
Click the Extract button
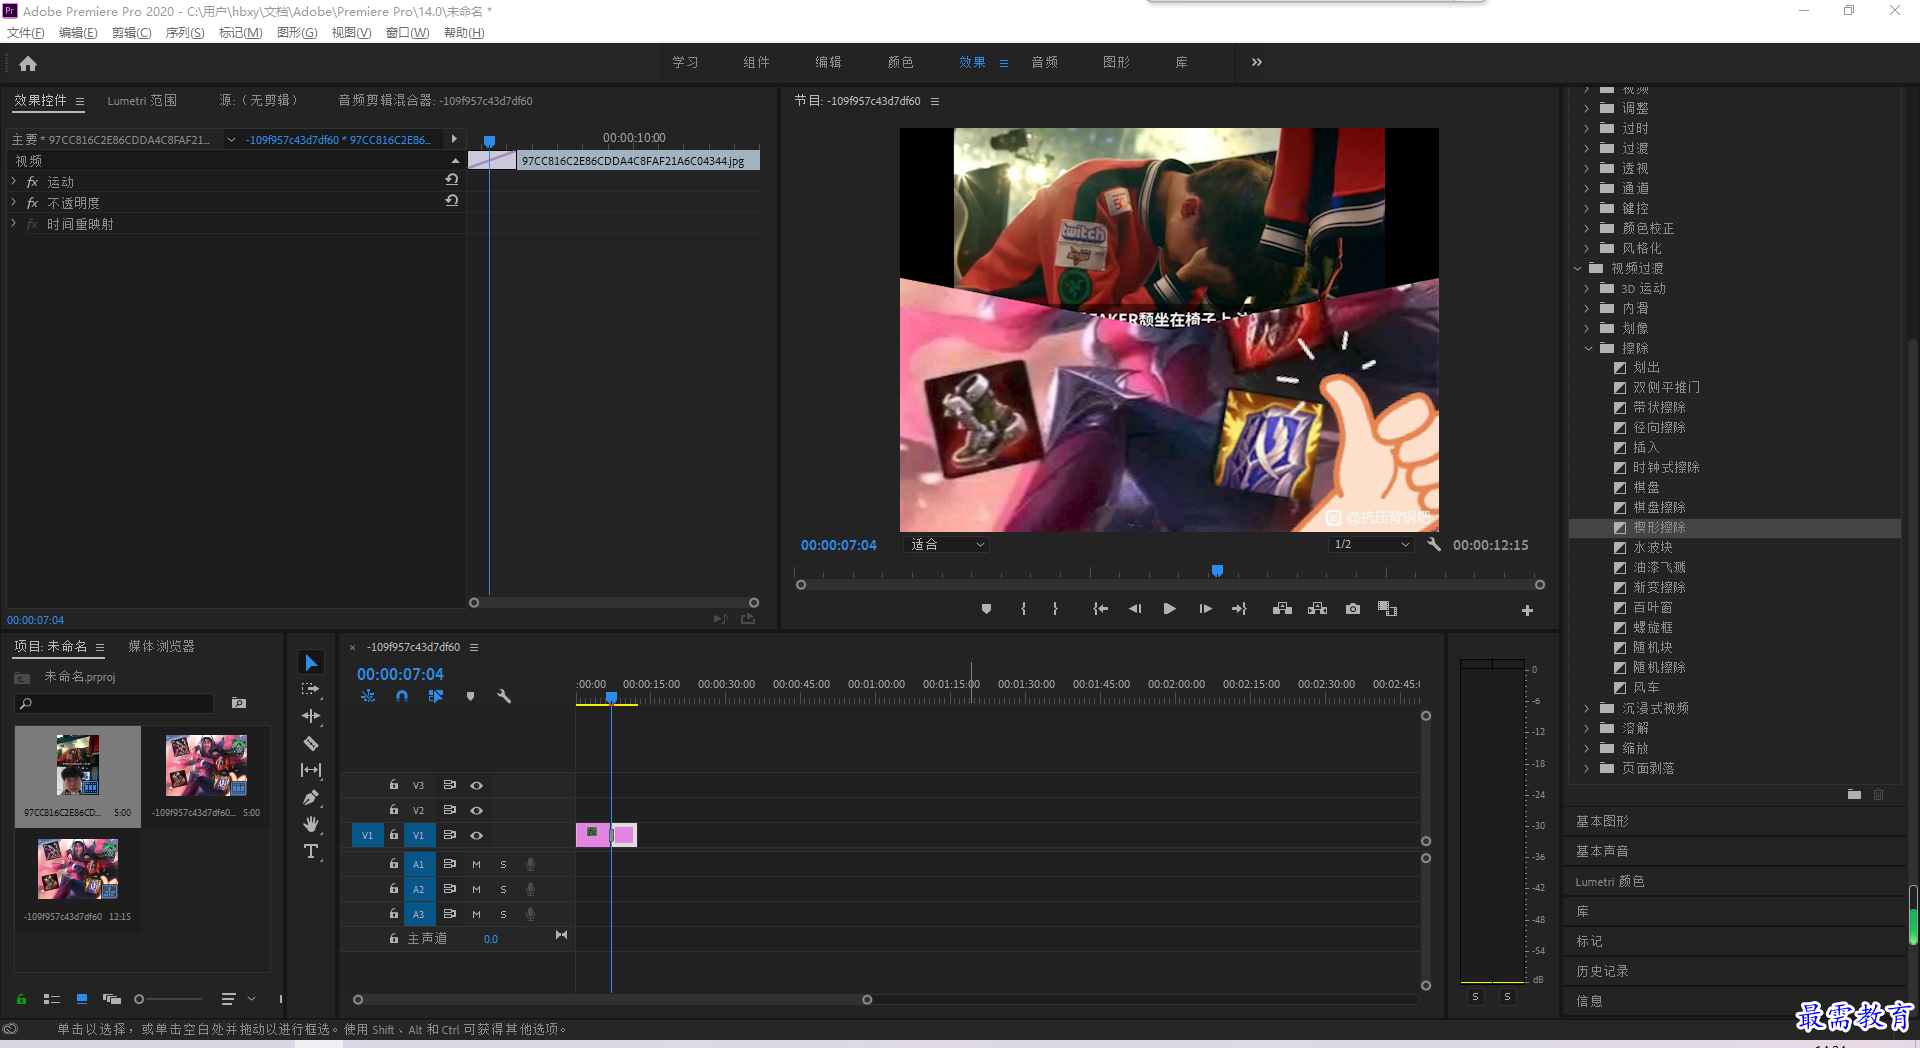tap(1317, 608)
